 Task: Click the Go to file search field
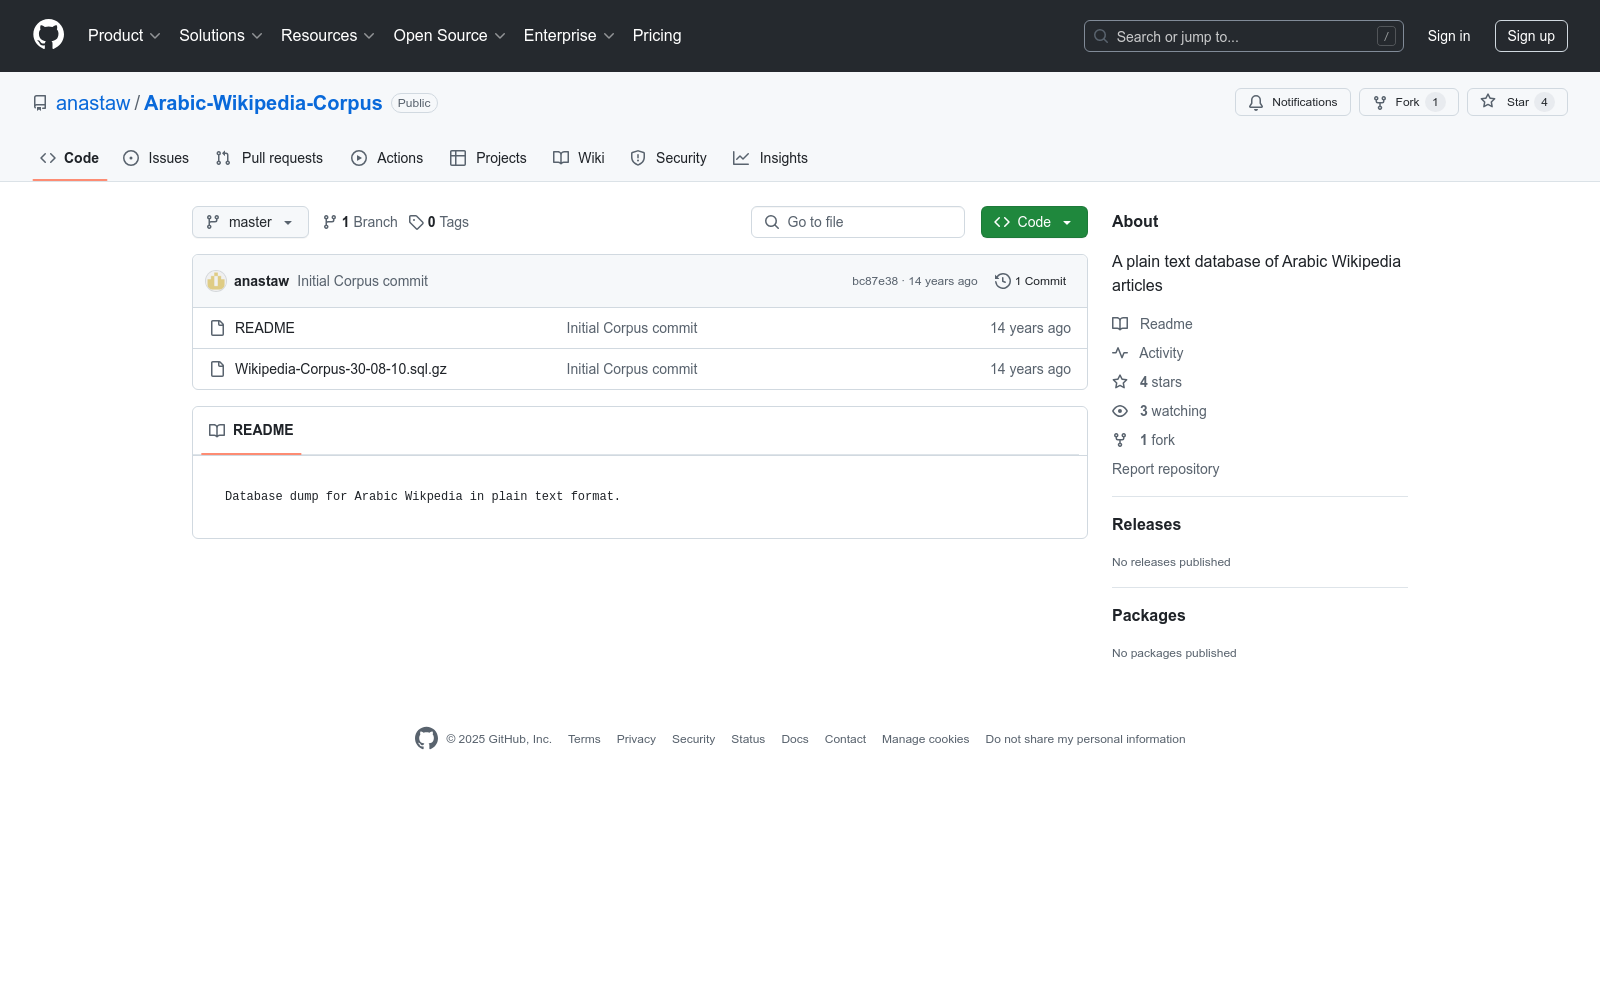(x=858, y=222)
